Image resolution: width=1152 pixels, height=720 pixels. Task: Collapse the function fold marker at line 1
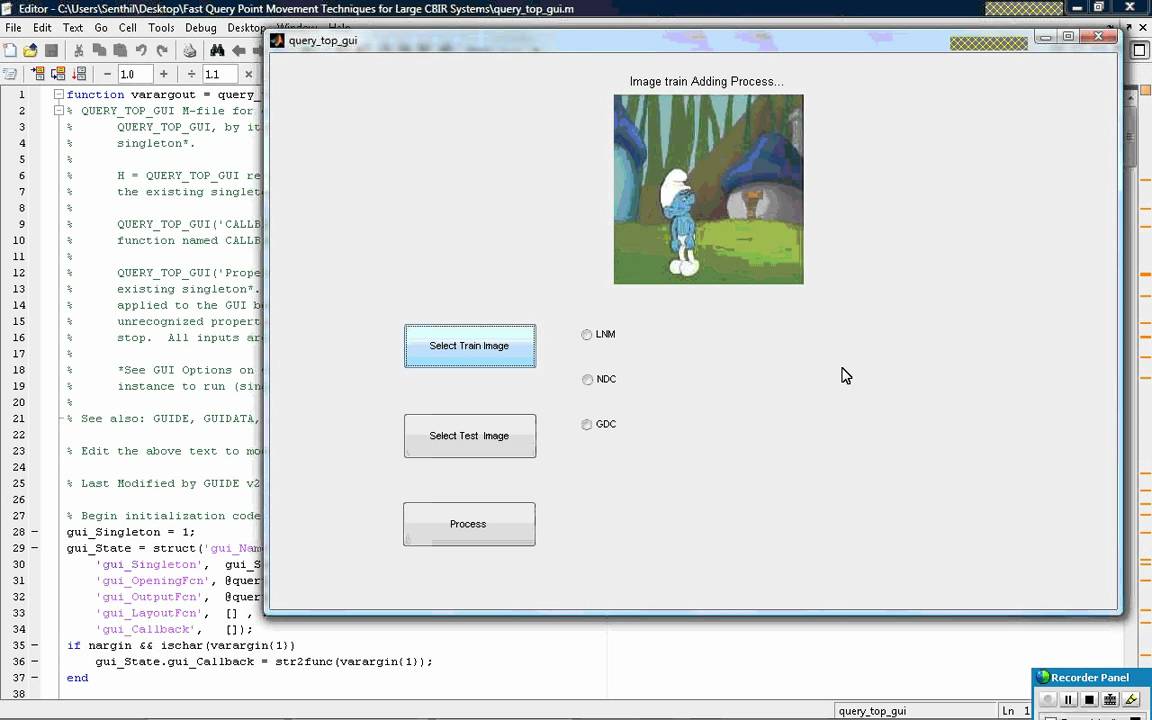click(59, 94)
